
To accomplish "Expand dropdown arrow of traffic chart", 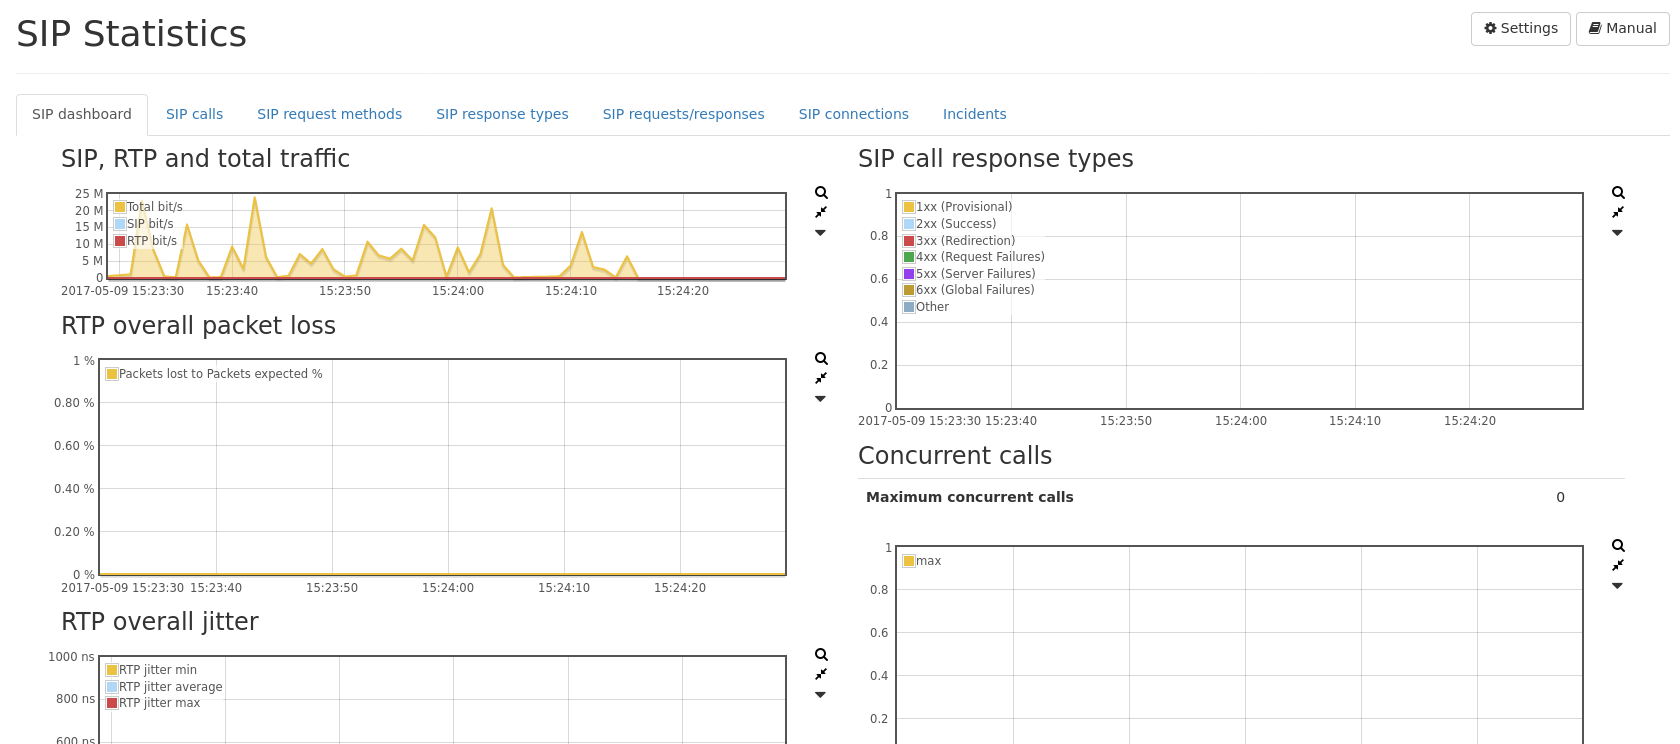I will [820, 233].
